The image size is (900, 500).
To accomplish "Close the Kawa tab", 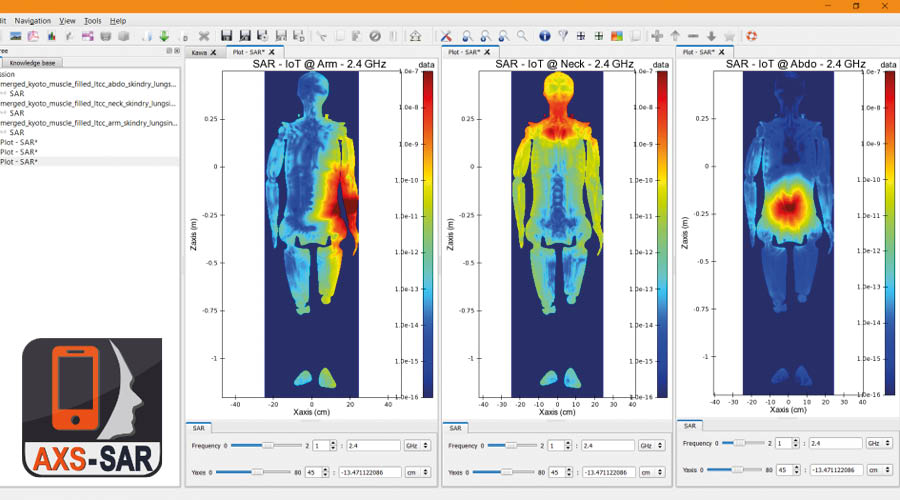I will click(213, 52).
